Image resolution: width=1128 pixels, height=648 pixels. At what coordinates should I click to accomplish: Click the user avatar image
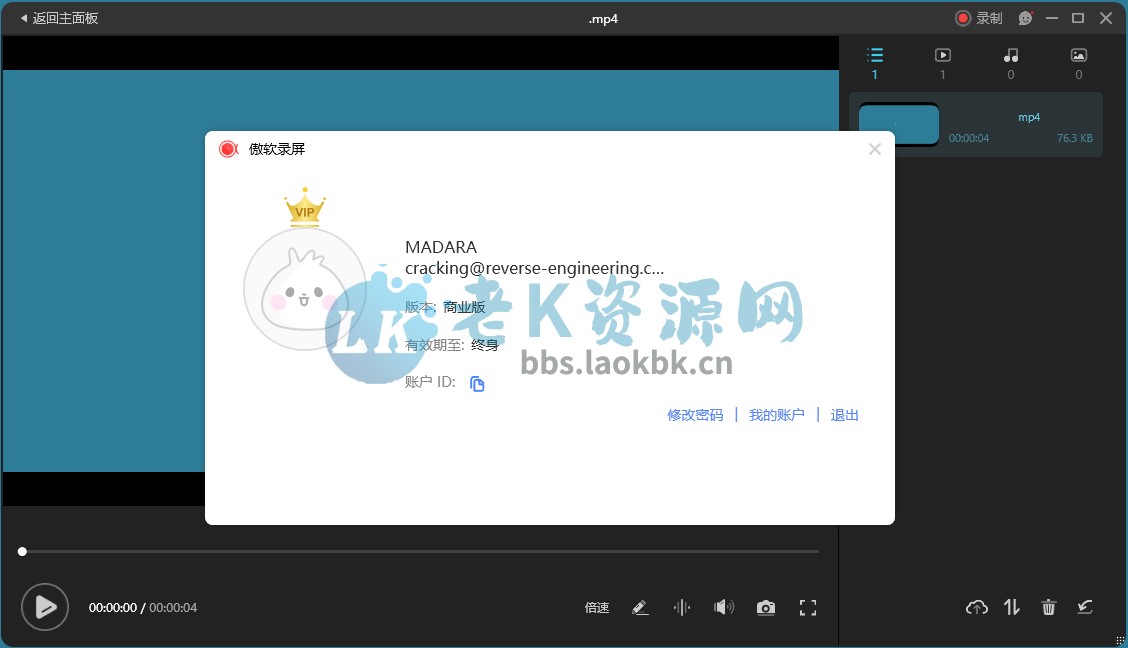tap(304, 289)
